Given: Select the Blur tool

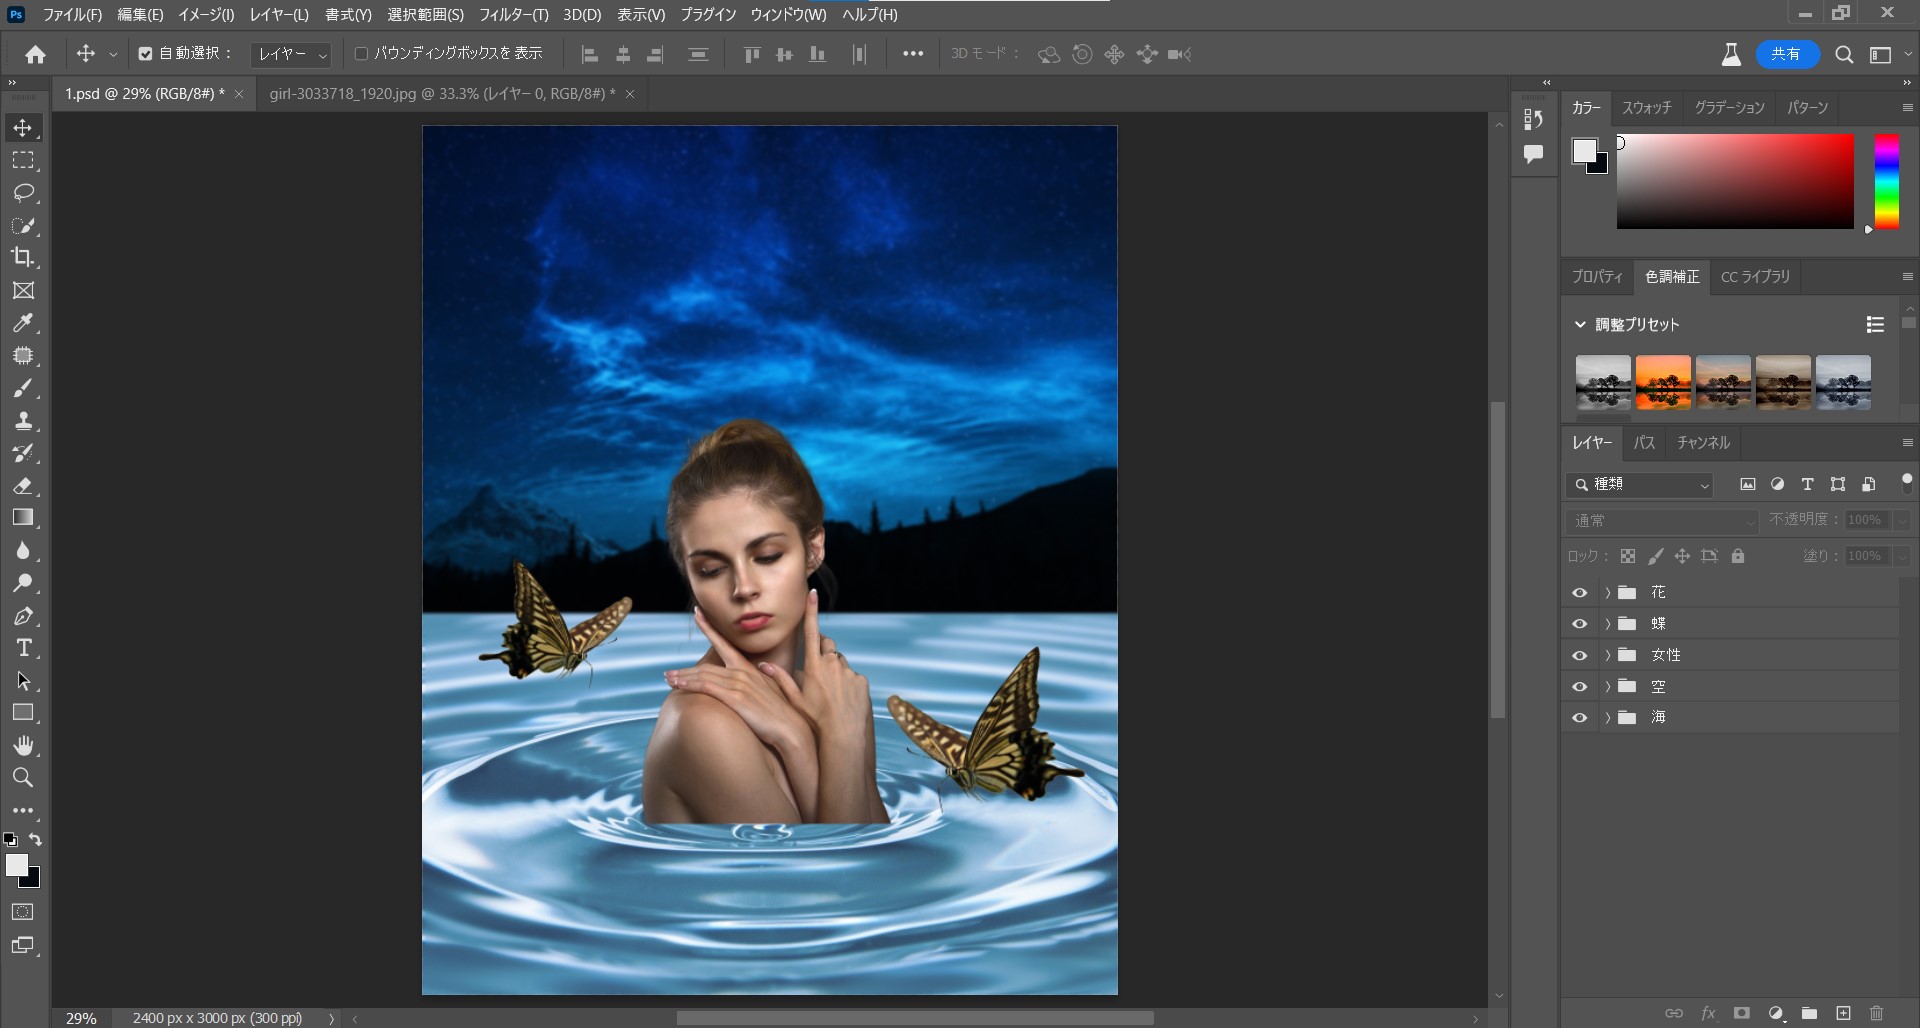Looking at the screenshot, I should [23, 550].
